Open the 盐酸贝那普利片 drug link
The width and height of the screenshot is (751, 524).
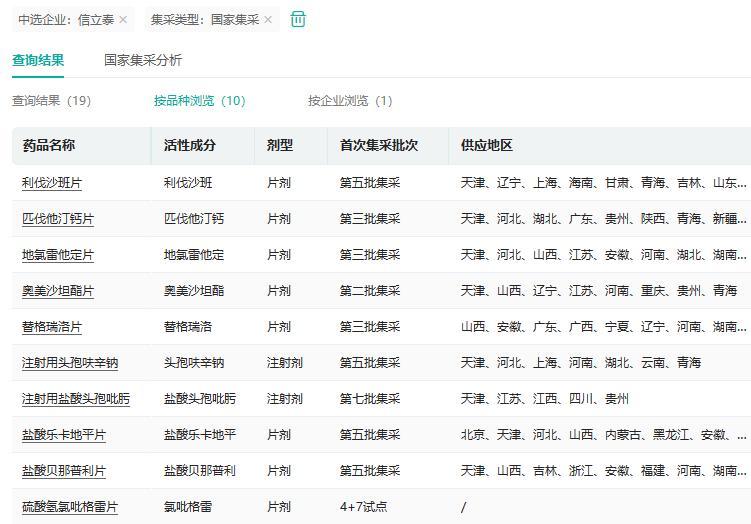[x=64, y=470]
